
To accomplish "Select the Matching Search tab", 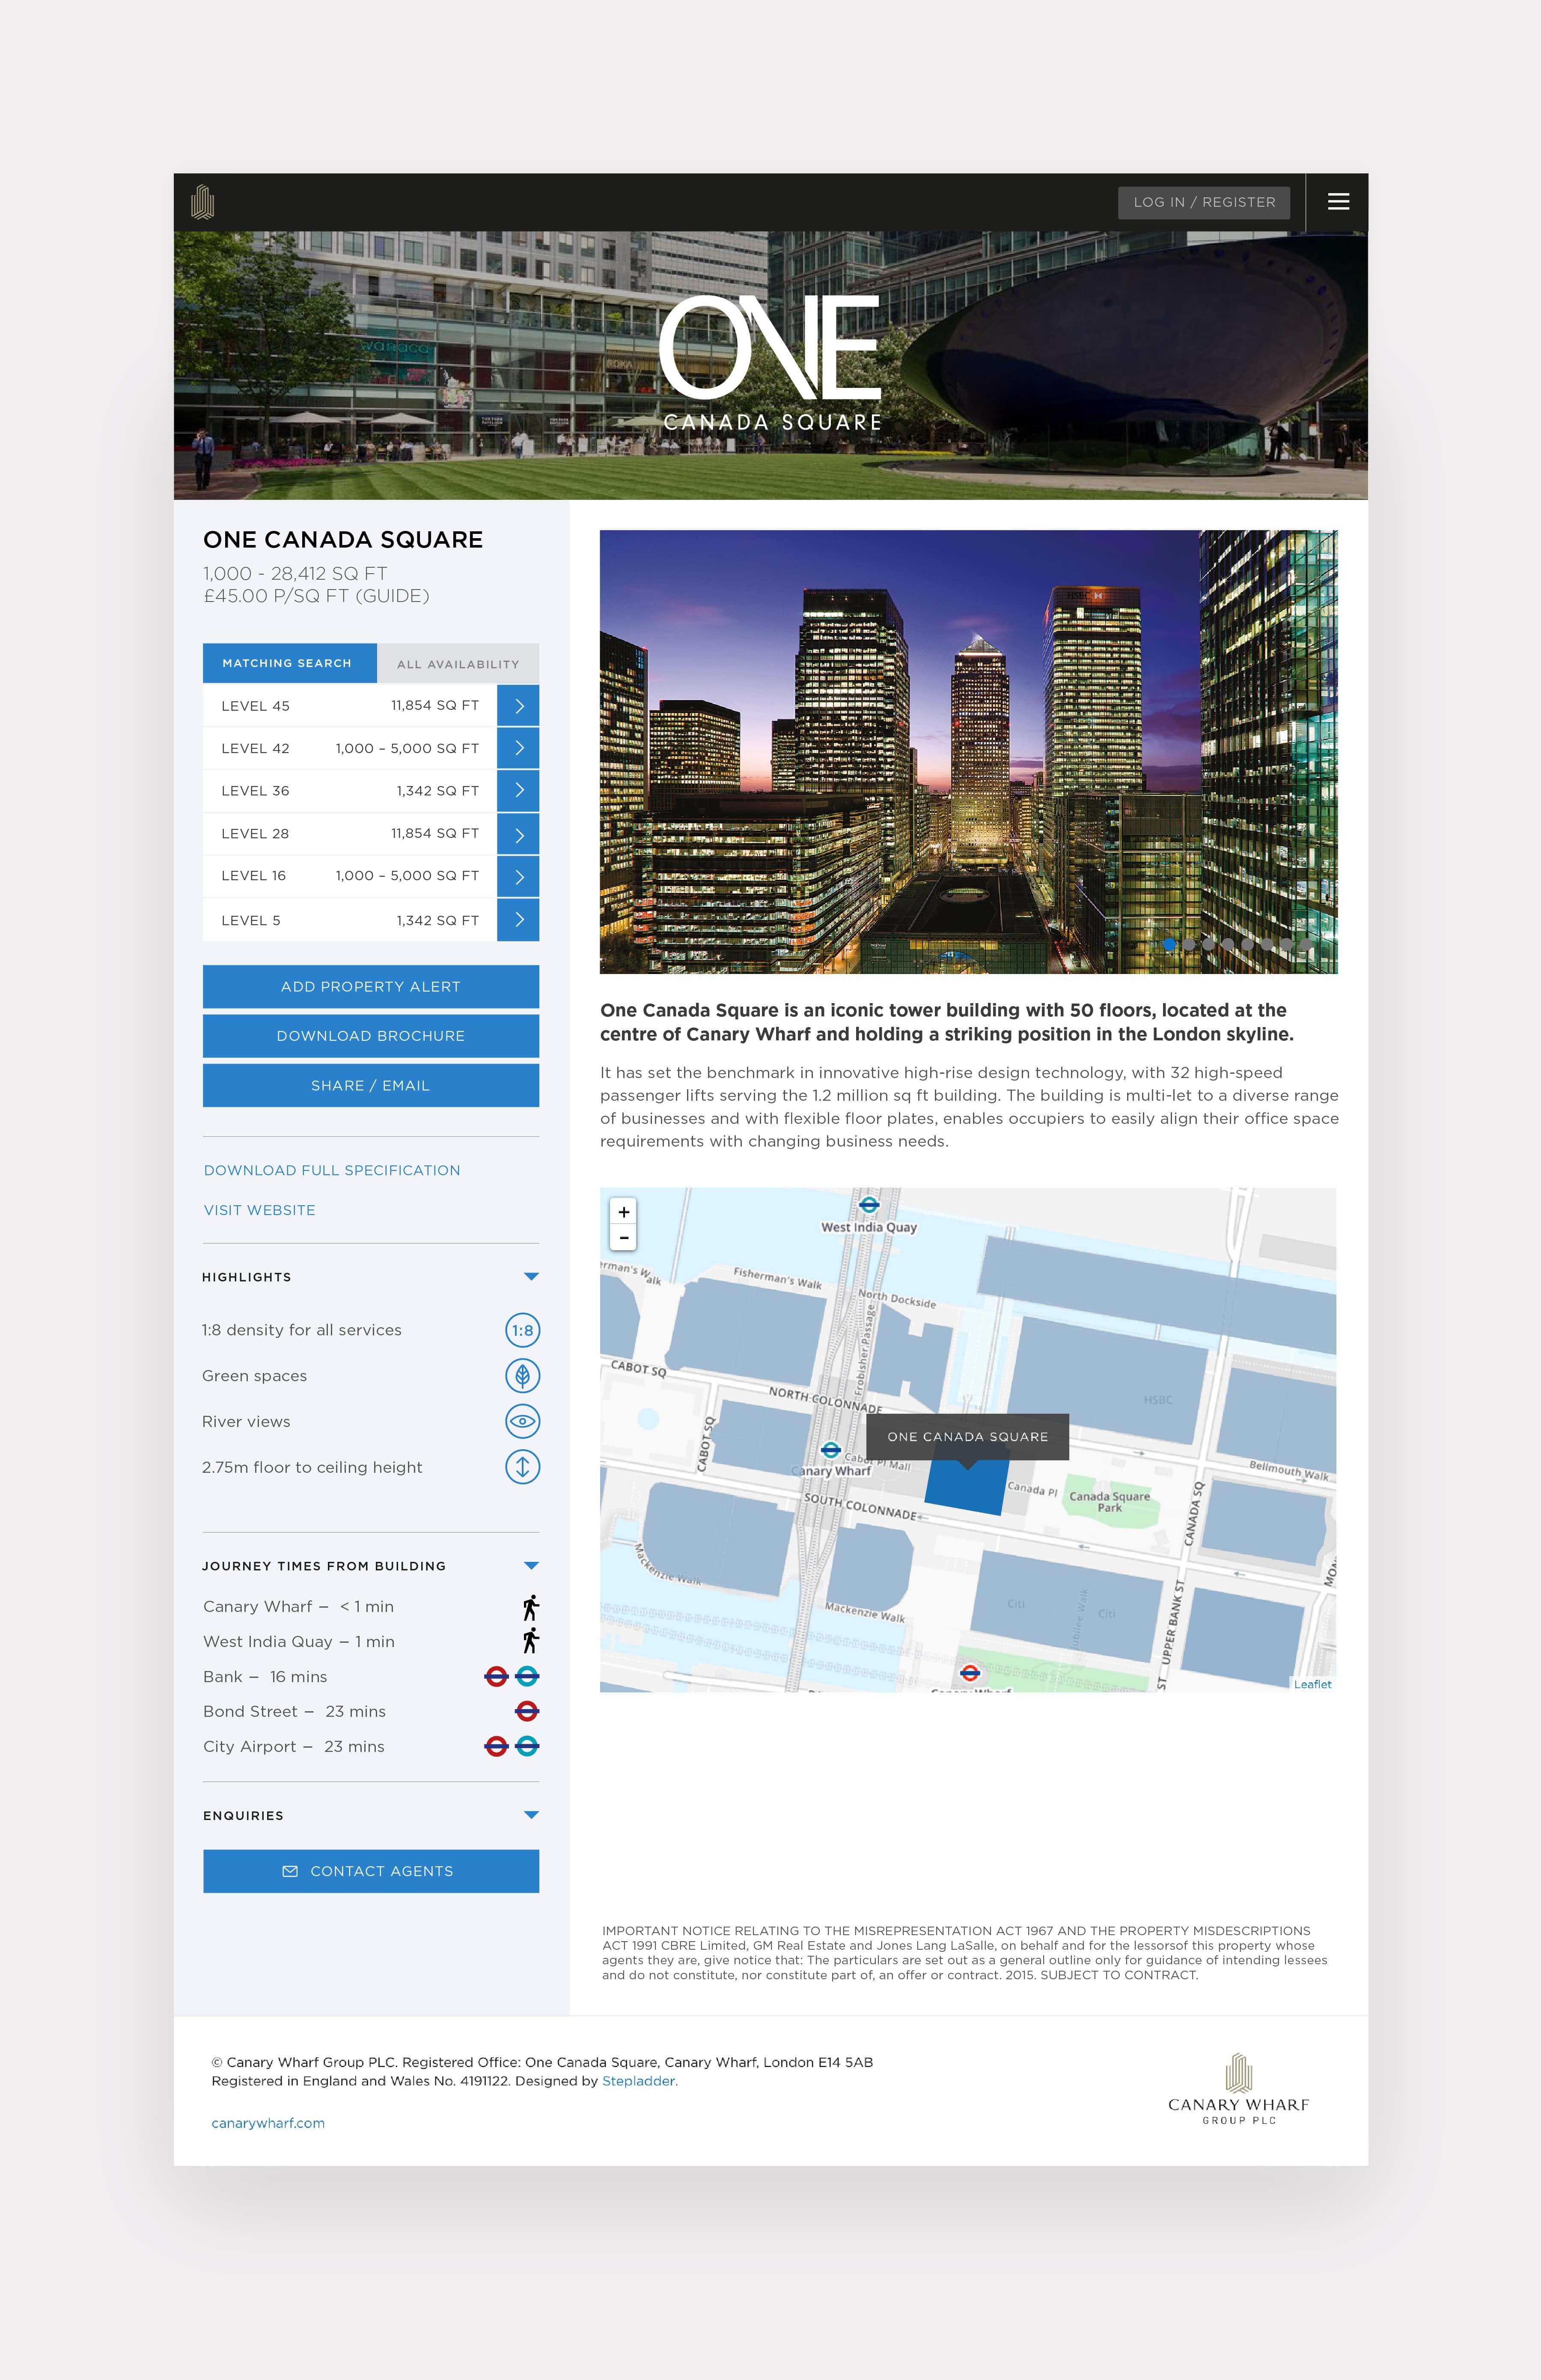I will pyautogui.click(x=288, y=663).
